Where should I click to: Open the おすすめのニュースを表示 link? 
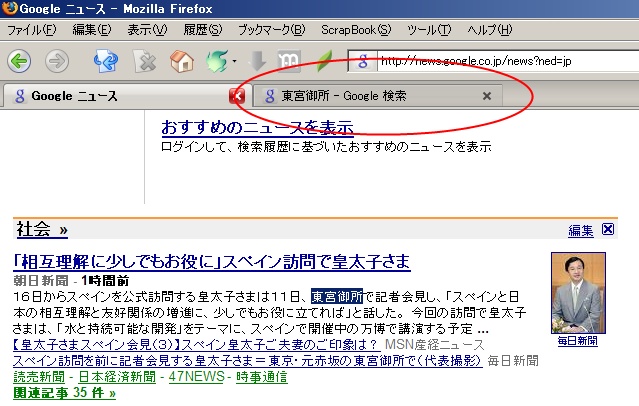pyautogui.click(x=257, y=127)
